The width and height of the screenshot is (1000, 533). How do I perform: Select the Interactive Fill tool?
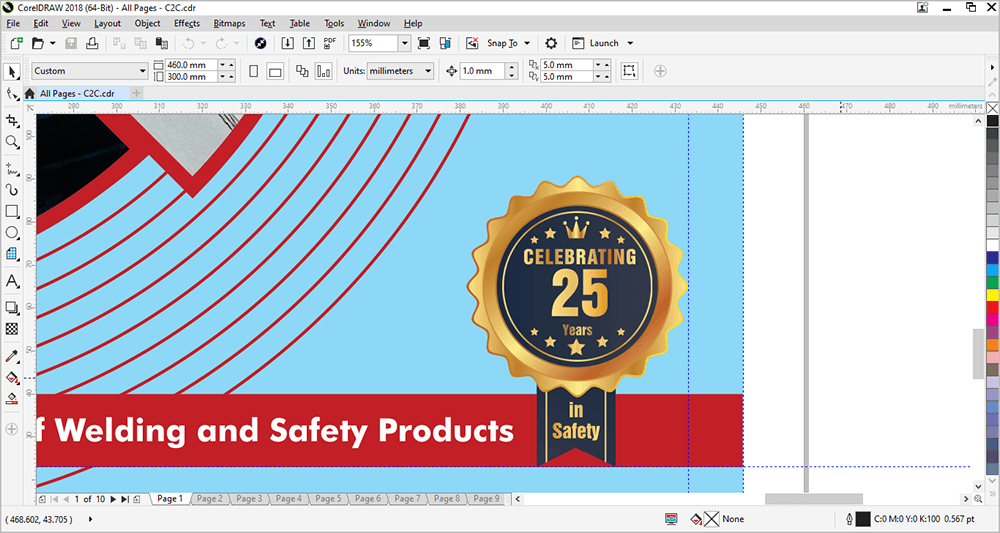point(11,377)
